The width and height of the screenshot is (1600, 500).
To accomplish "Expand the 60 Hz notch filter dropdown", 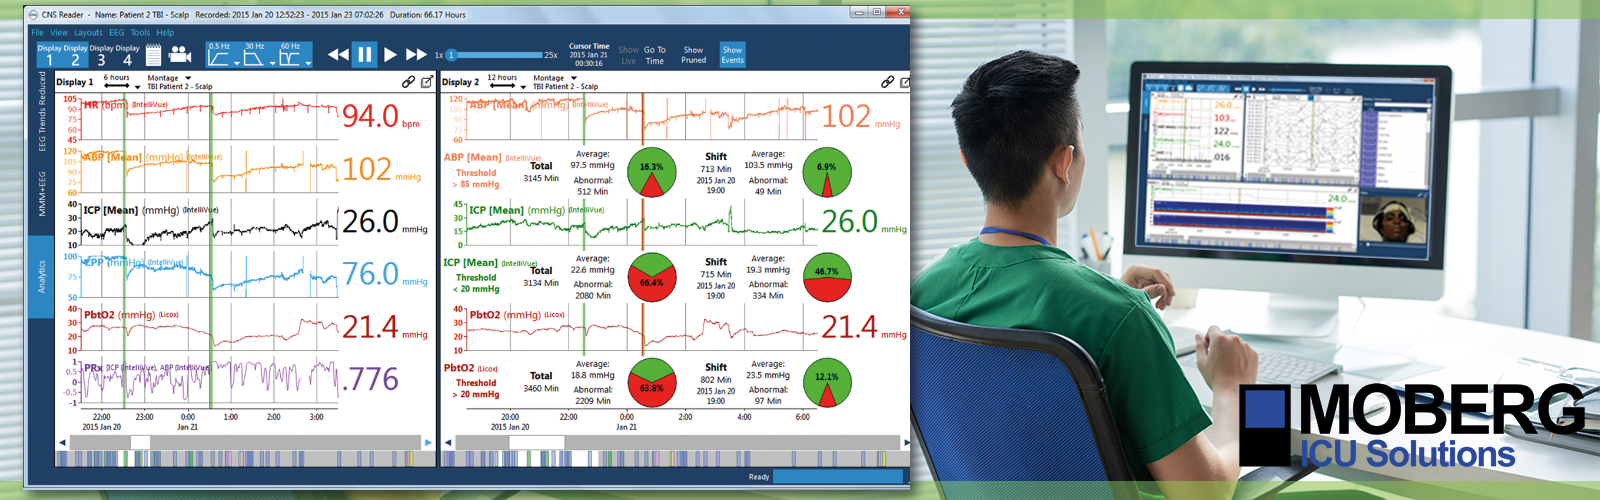I will coord(308,63).
